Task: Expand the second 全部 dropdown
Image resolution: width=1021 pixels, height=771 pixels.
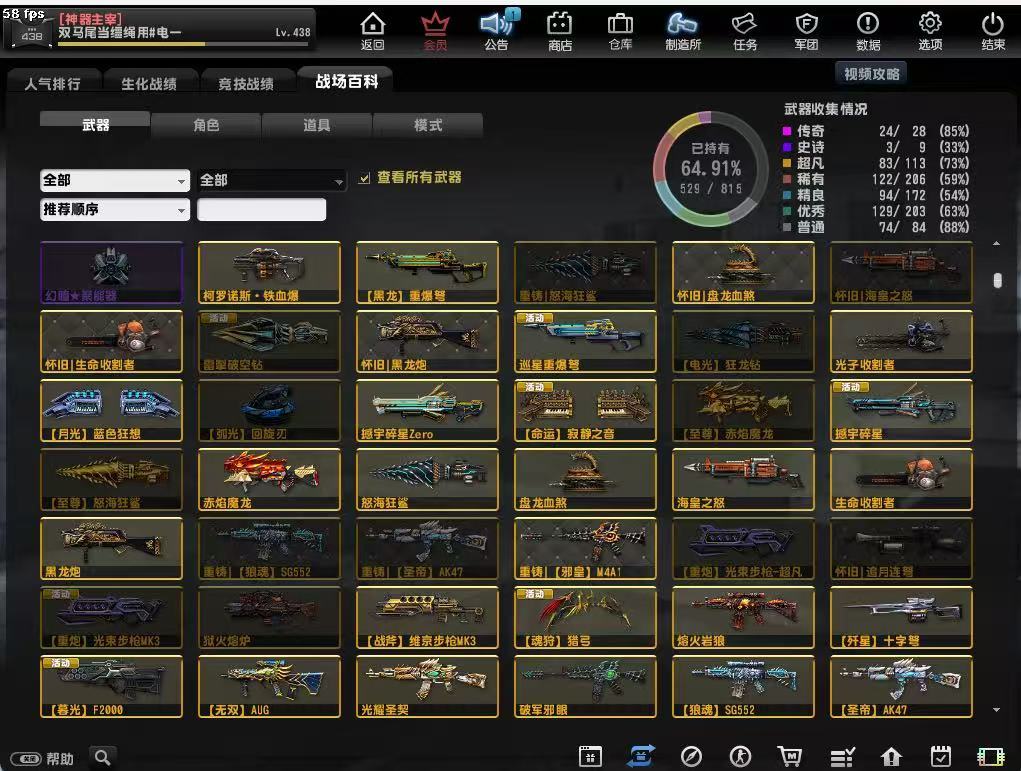Action: 271,180
